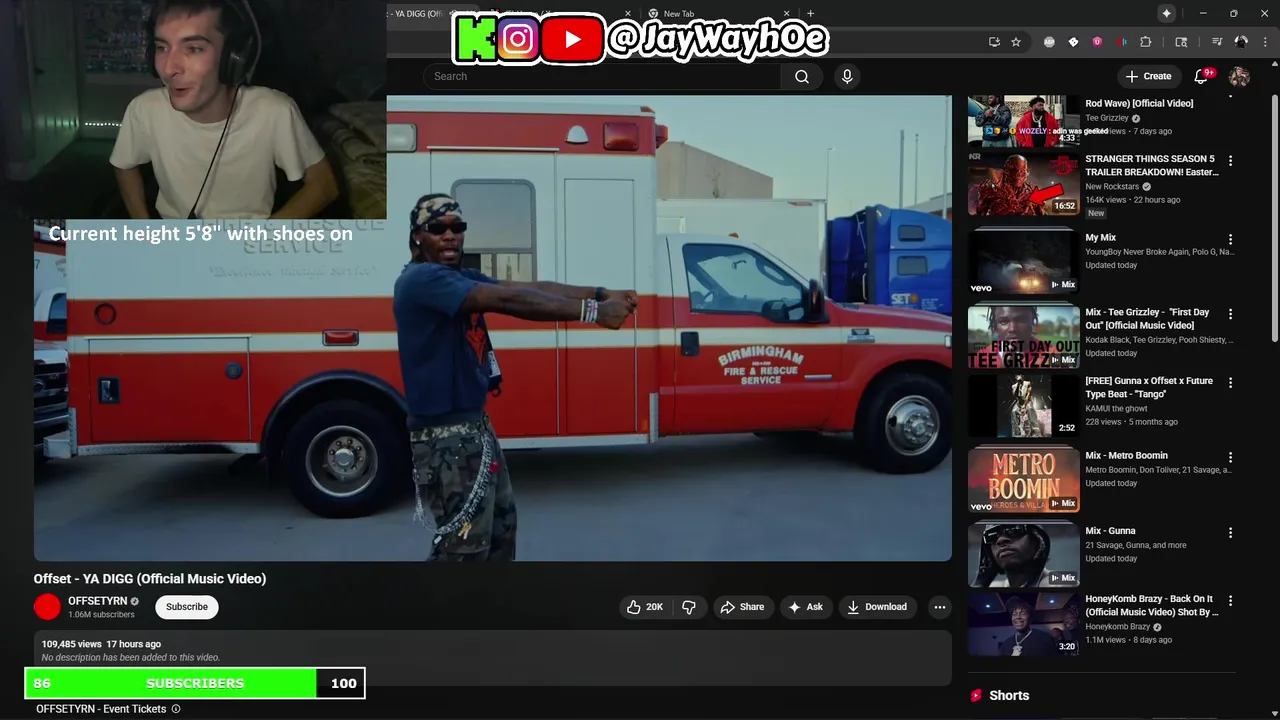The image size is (1280, 720).
Task: Like the video (20K)
Action: [645, 607]
